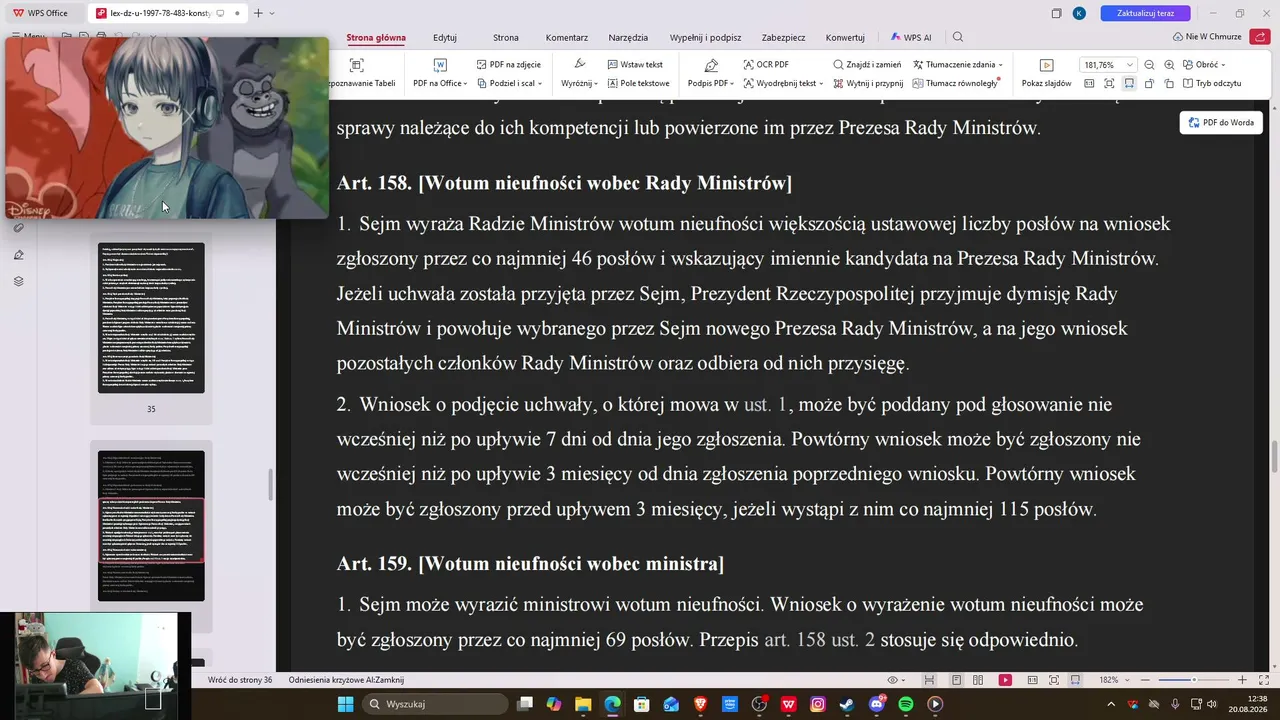1280x720 pixels.
Task: Zoom out with the ribbon minus magnifier
Action: (x=1150, y=64)
